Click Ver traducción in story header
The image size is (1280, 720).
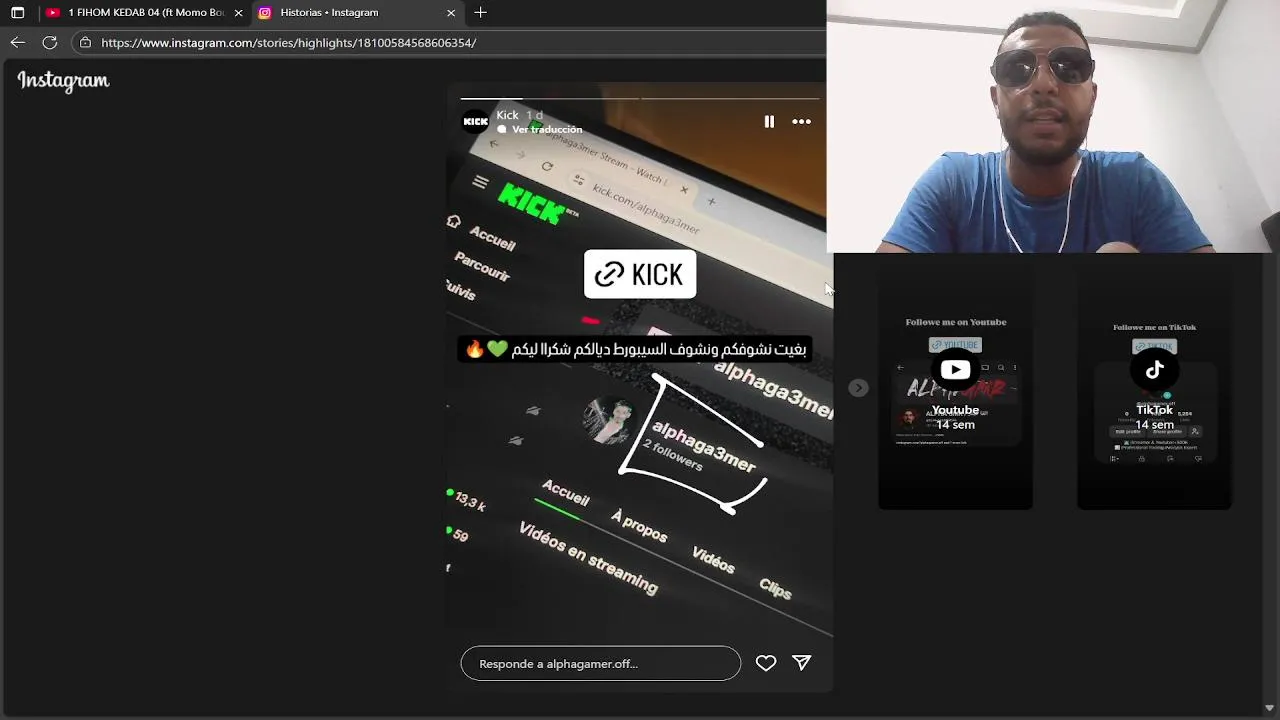(x=540, y=130)
